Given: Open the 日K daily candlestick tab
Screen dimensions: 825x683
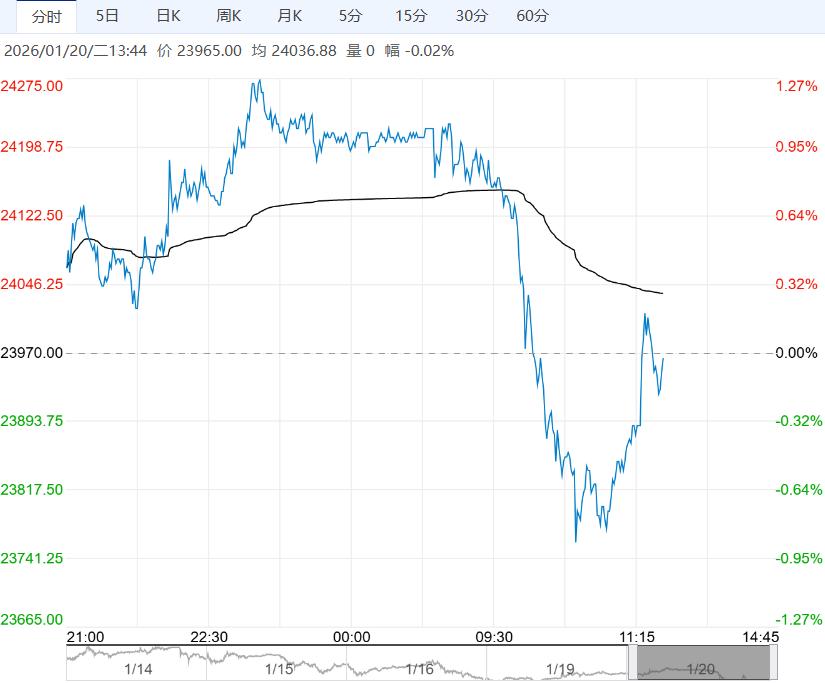Looking at the screenshot, I should (x=168, y=16).
